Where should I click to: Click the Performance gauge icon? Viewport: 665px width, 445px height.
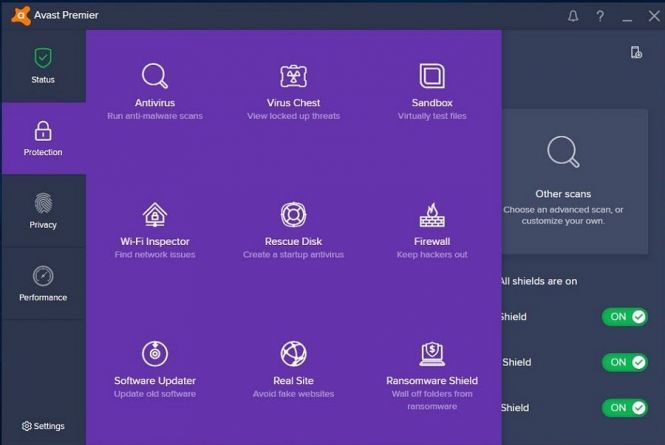click(x=43, y=276)
